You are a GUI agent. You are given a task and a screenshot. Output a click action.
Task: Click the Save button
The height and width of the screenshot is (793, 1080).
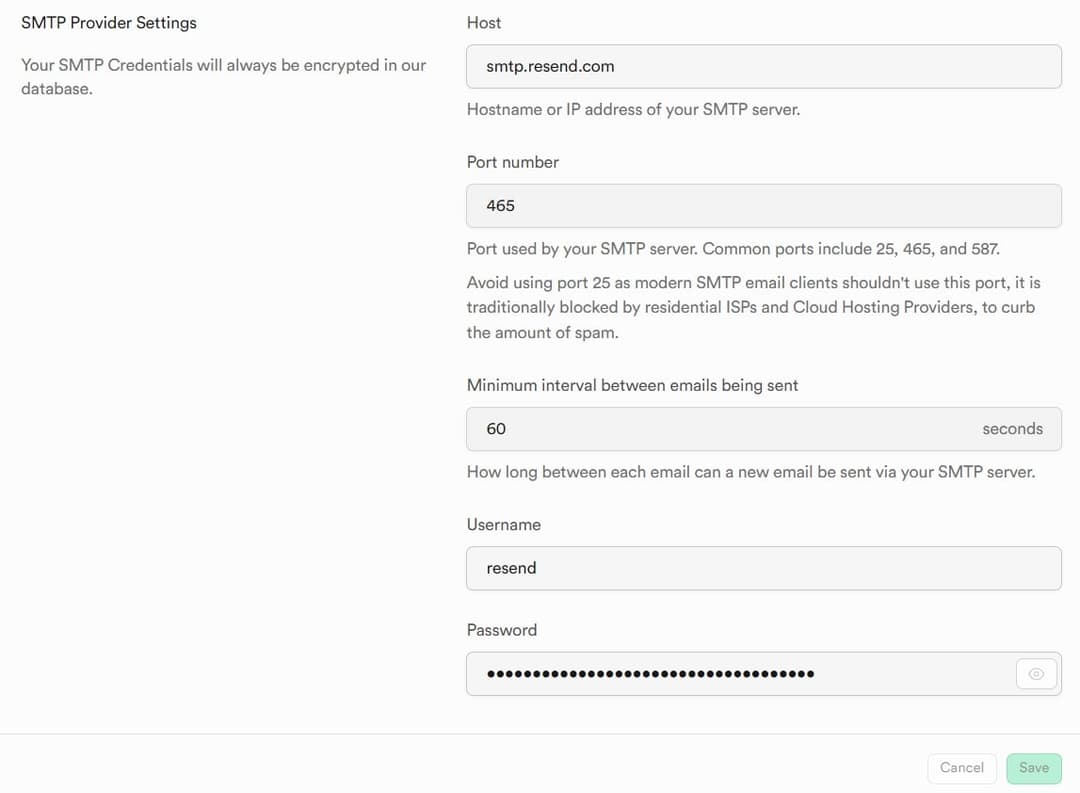1033,767
